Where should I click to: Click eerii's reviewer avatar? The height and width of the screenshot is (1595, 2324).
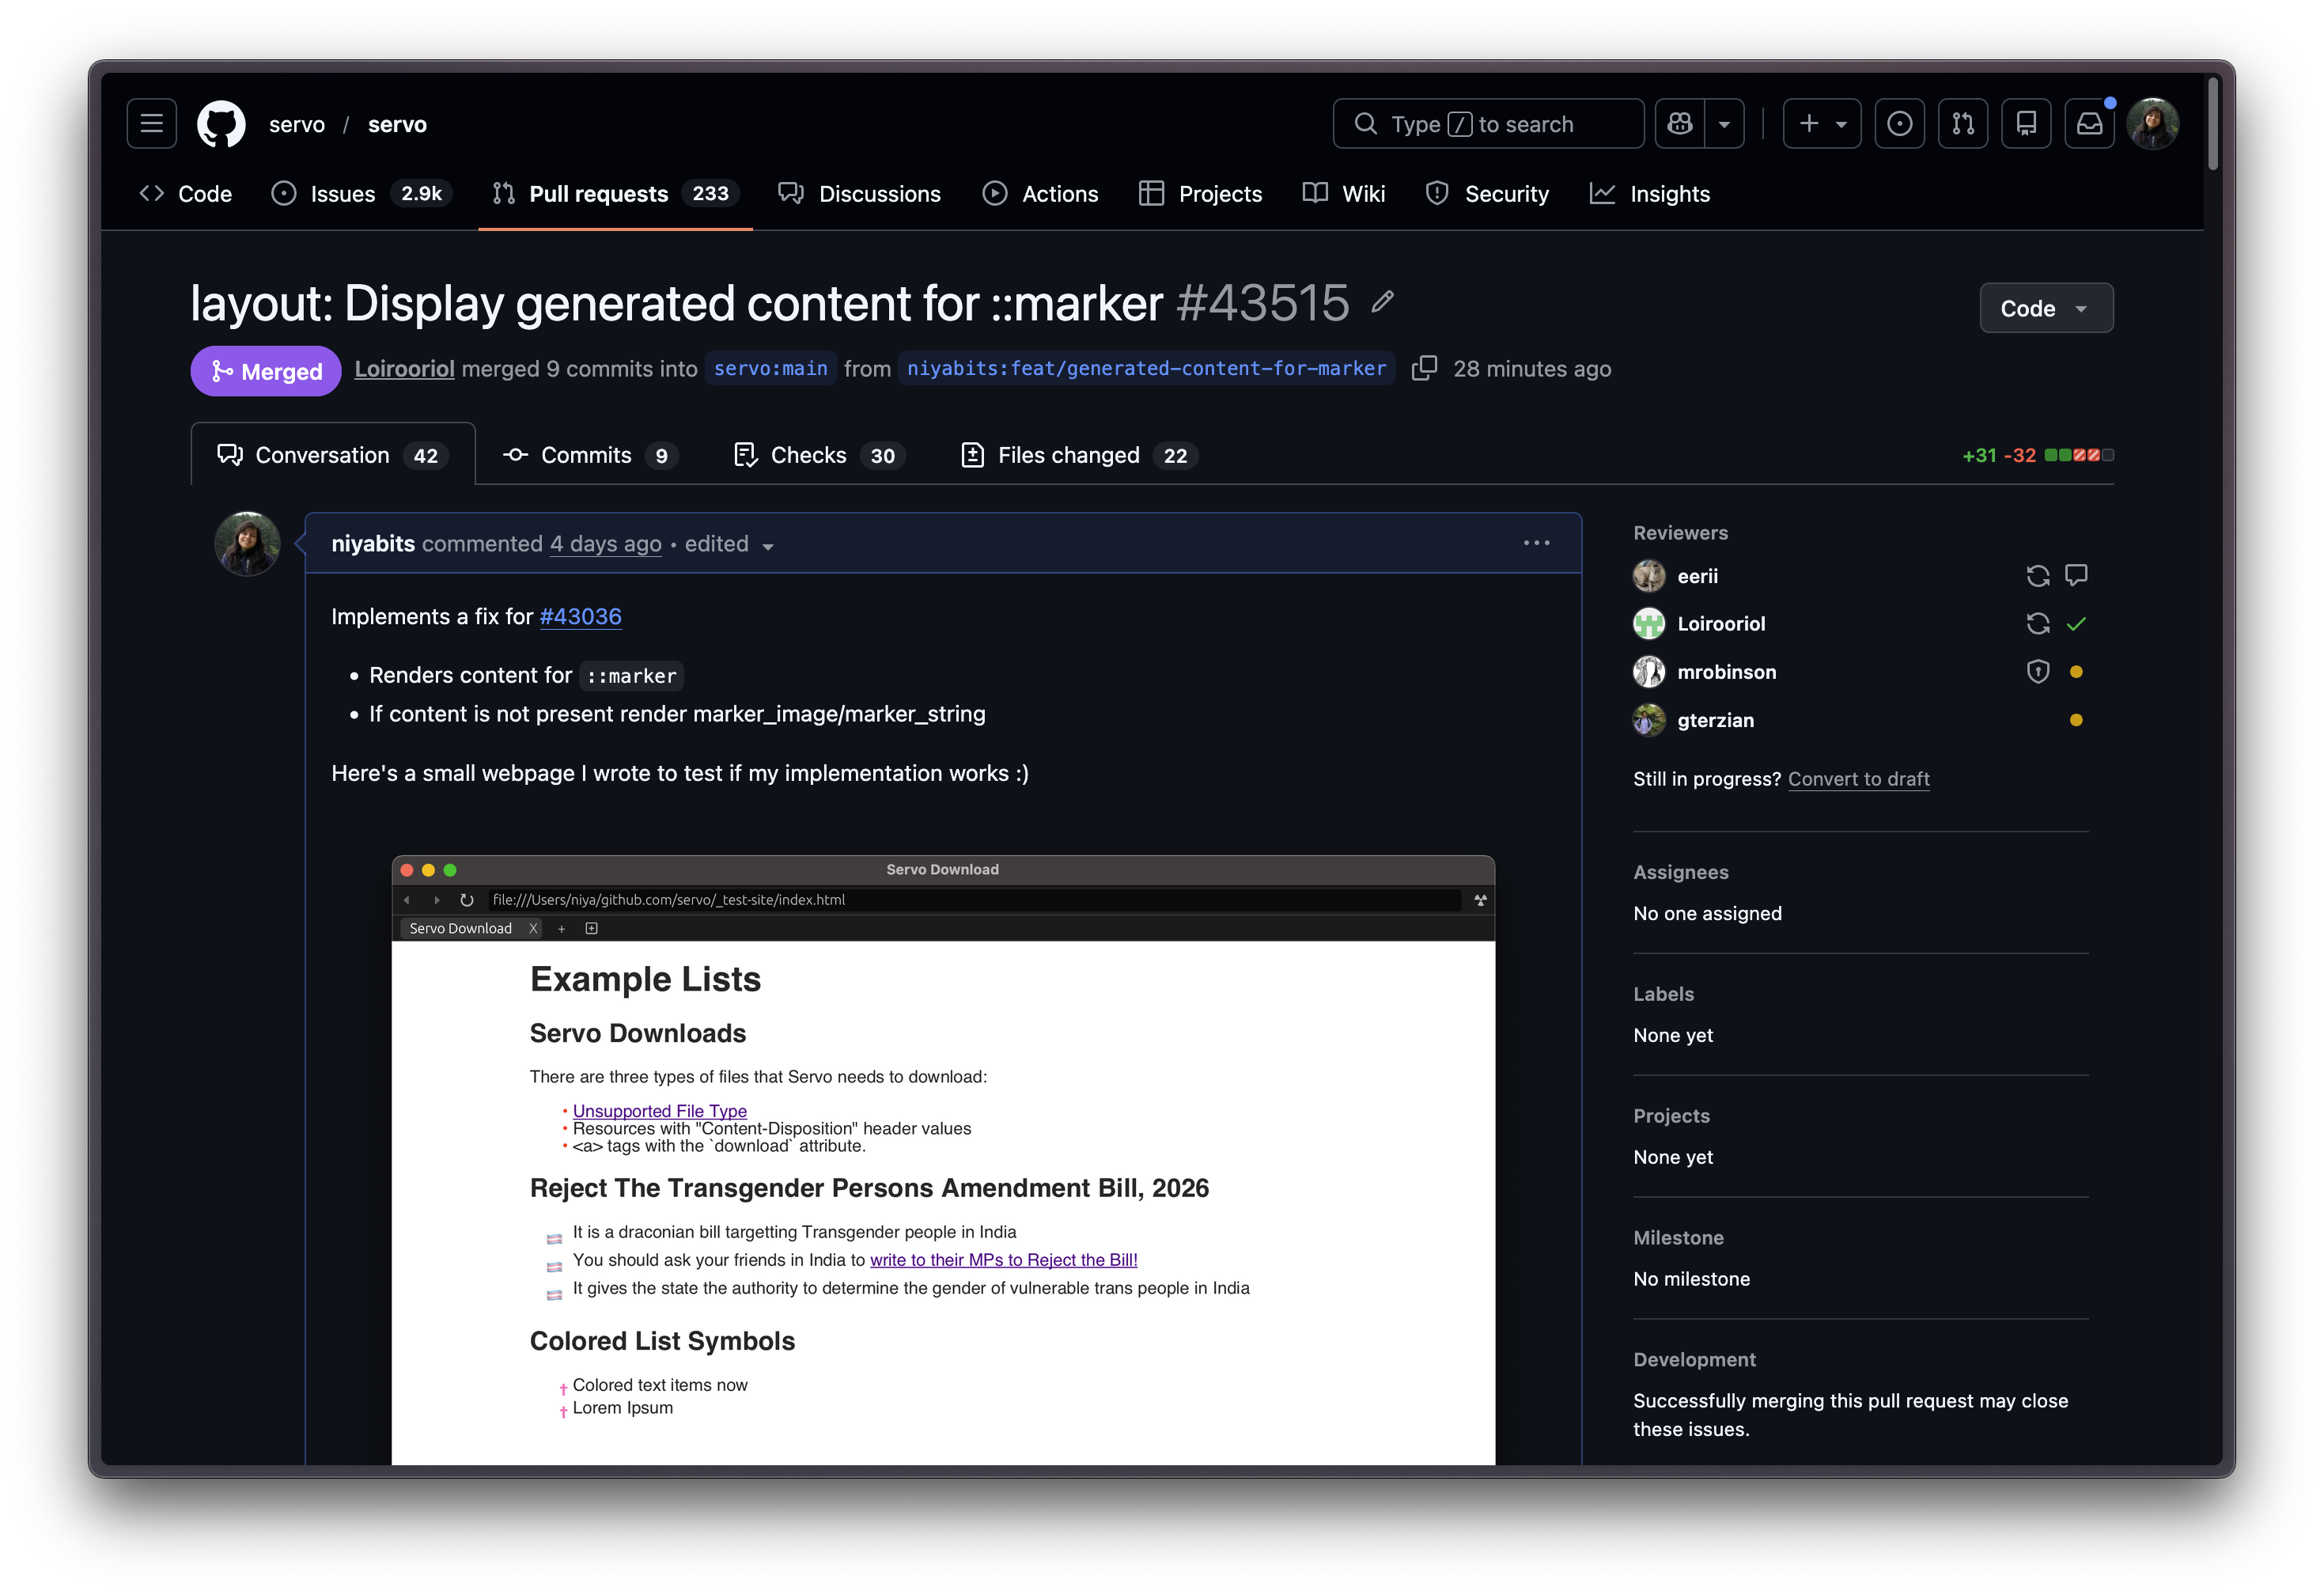coord(1649,576)
